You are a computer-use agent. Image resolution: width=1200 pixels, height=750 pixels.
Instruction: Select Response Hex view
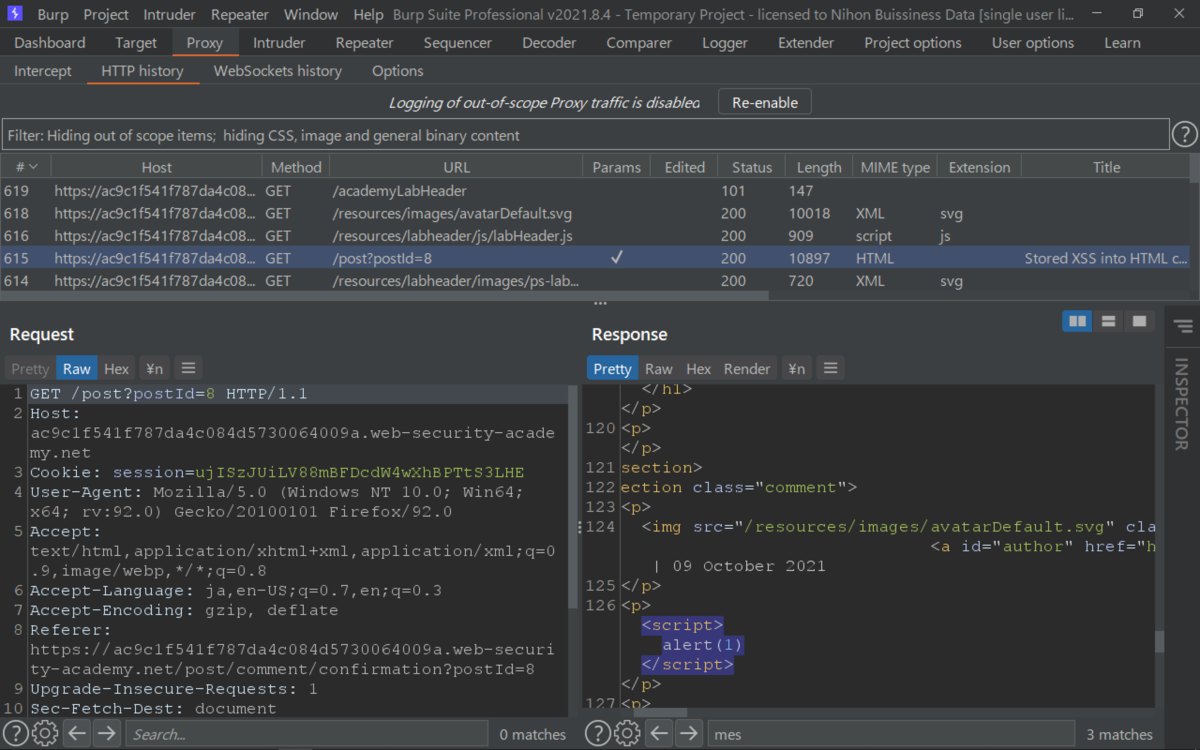pyautogui.click(x=699, y=368)
